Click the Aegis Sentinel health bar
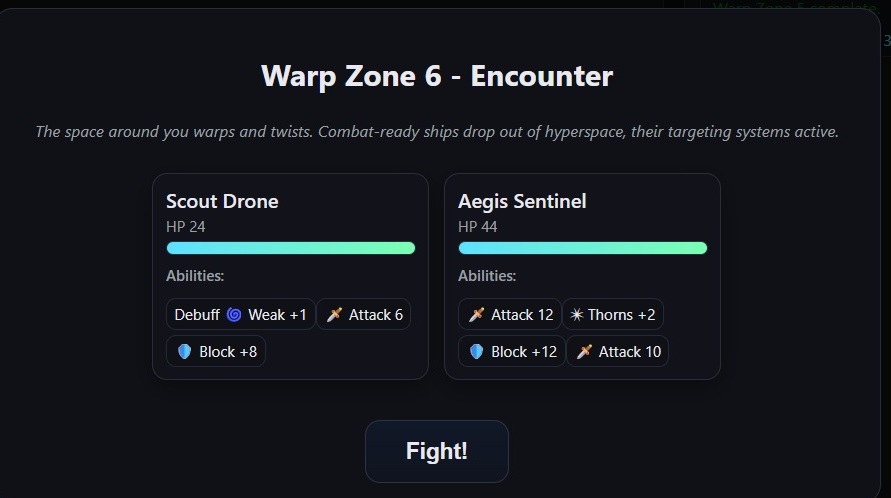 582,248
